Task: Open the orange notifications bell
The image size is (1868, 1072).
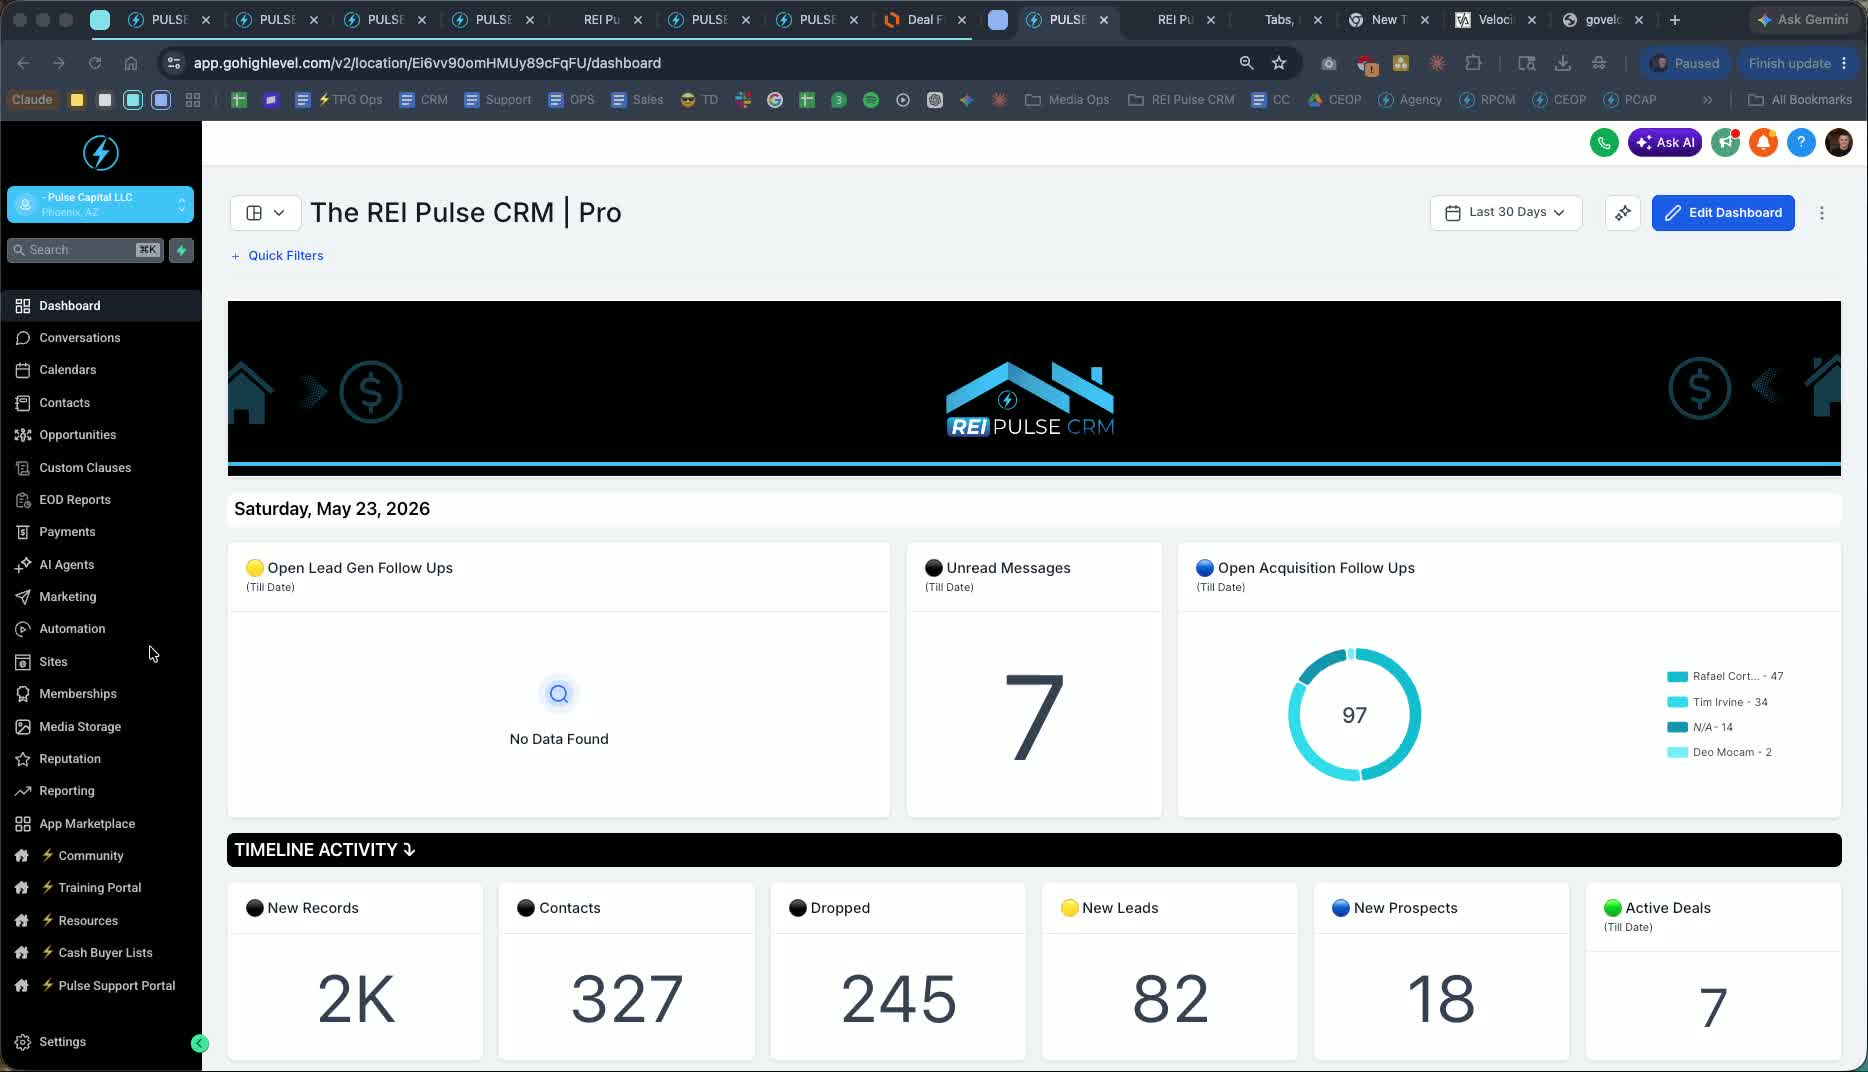Action: (1764, 142)
